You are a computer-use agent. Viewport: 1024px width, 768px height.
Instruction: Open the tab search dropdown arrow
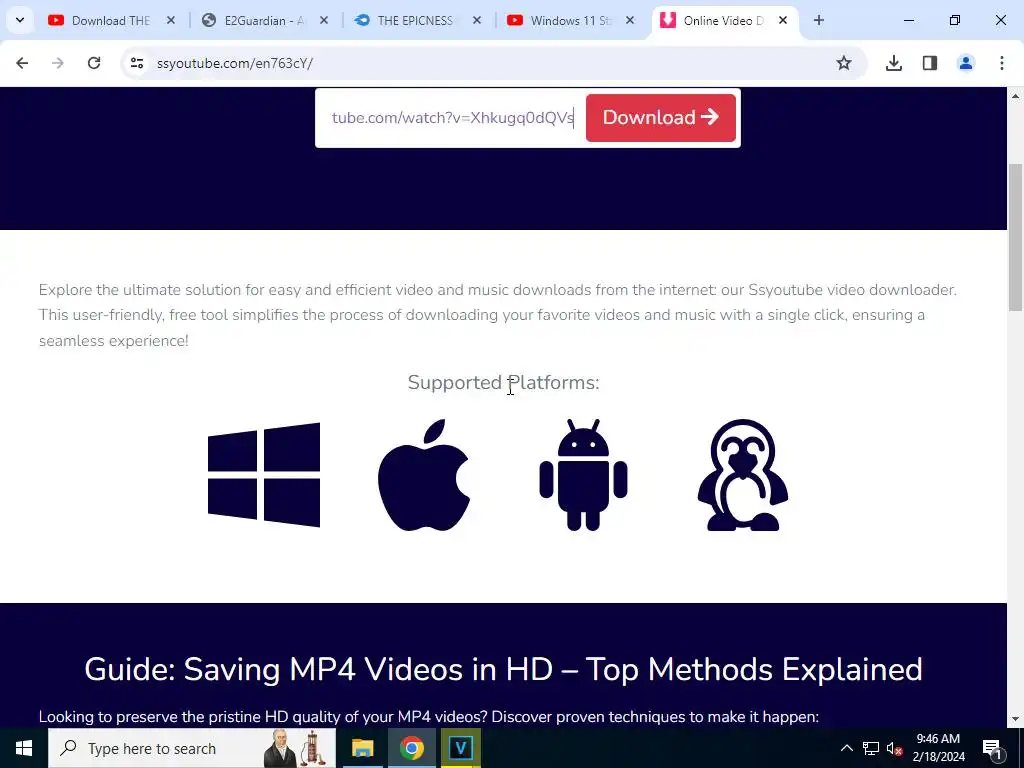20,20
